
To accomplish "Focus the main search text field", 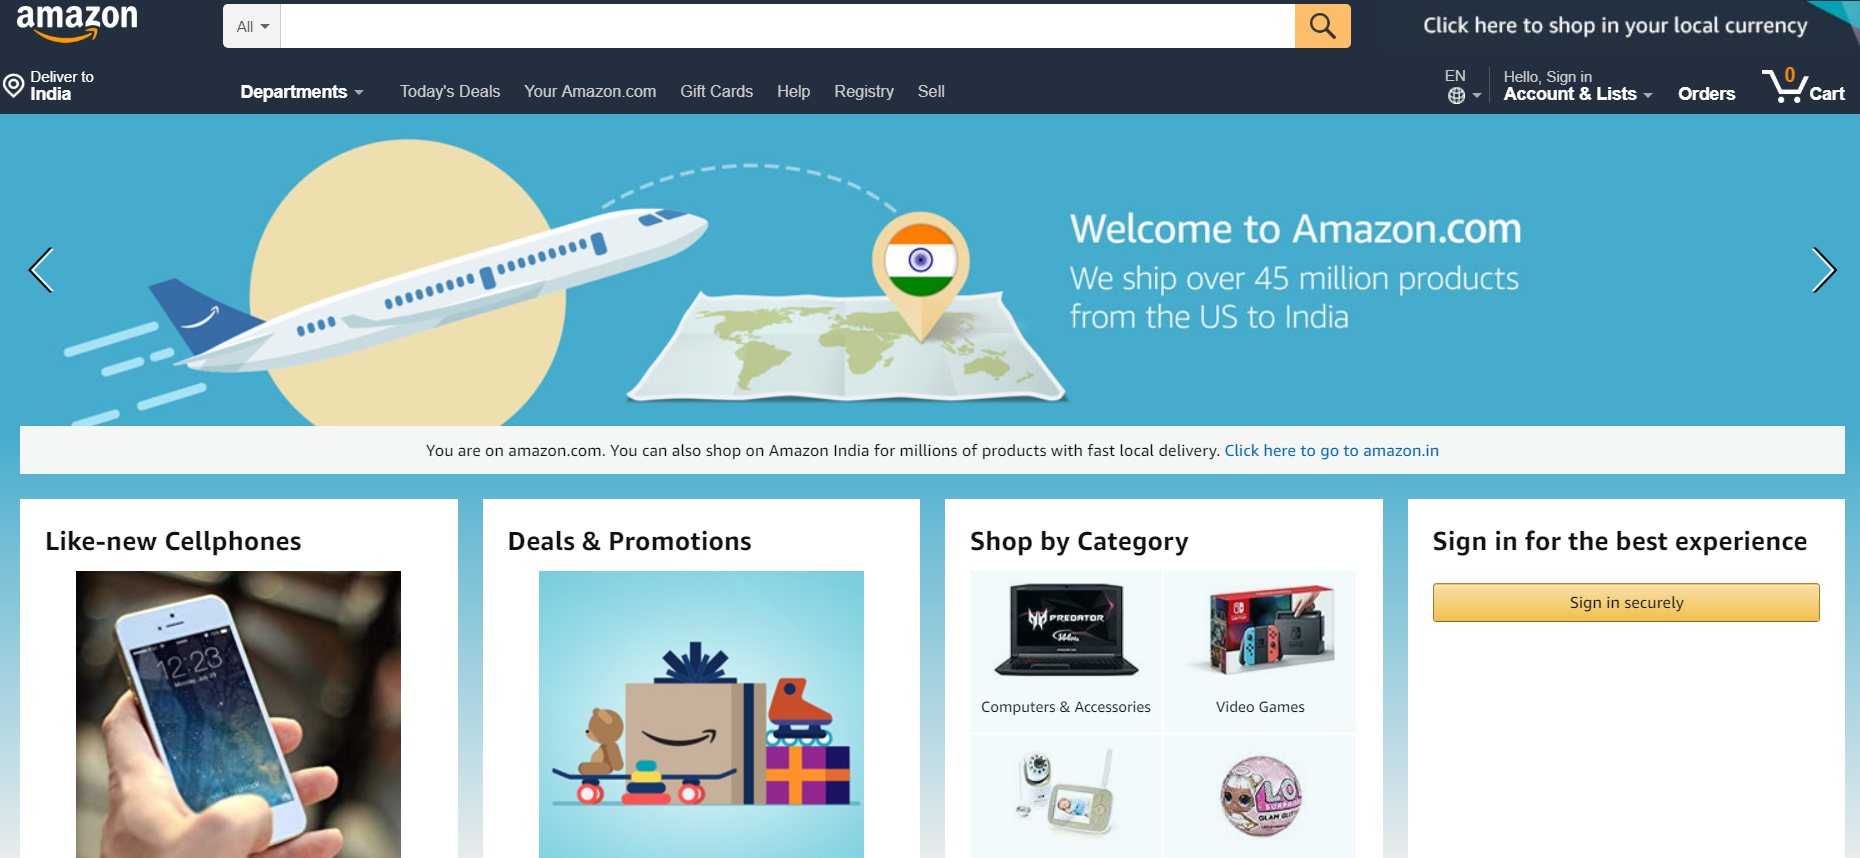I will coord(787,26).
